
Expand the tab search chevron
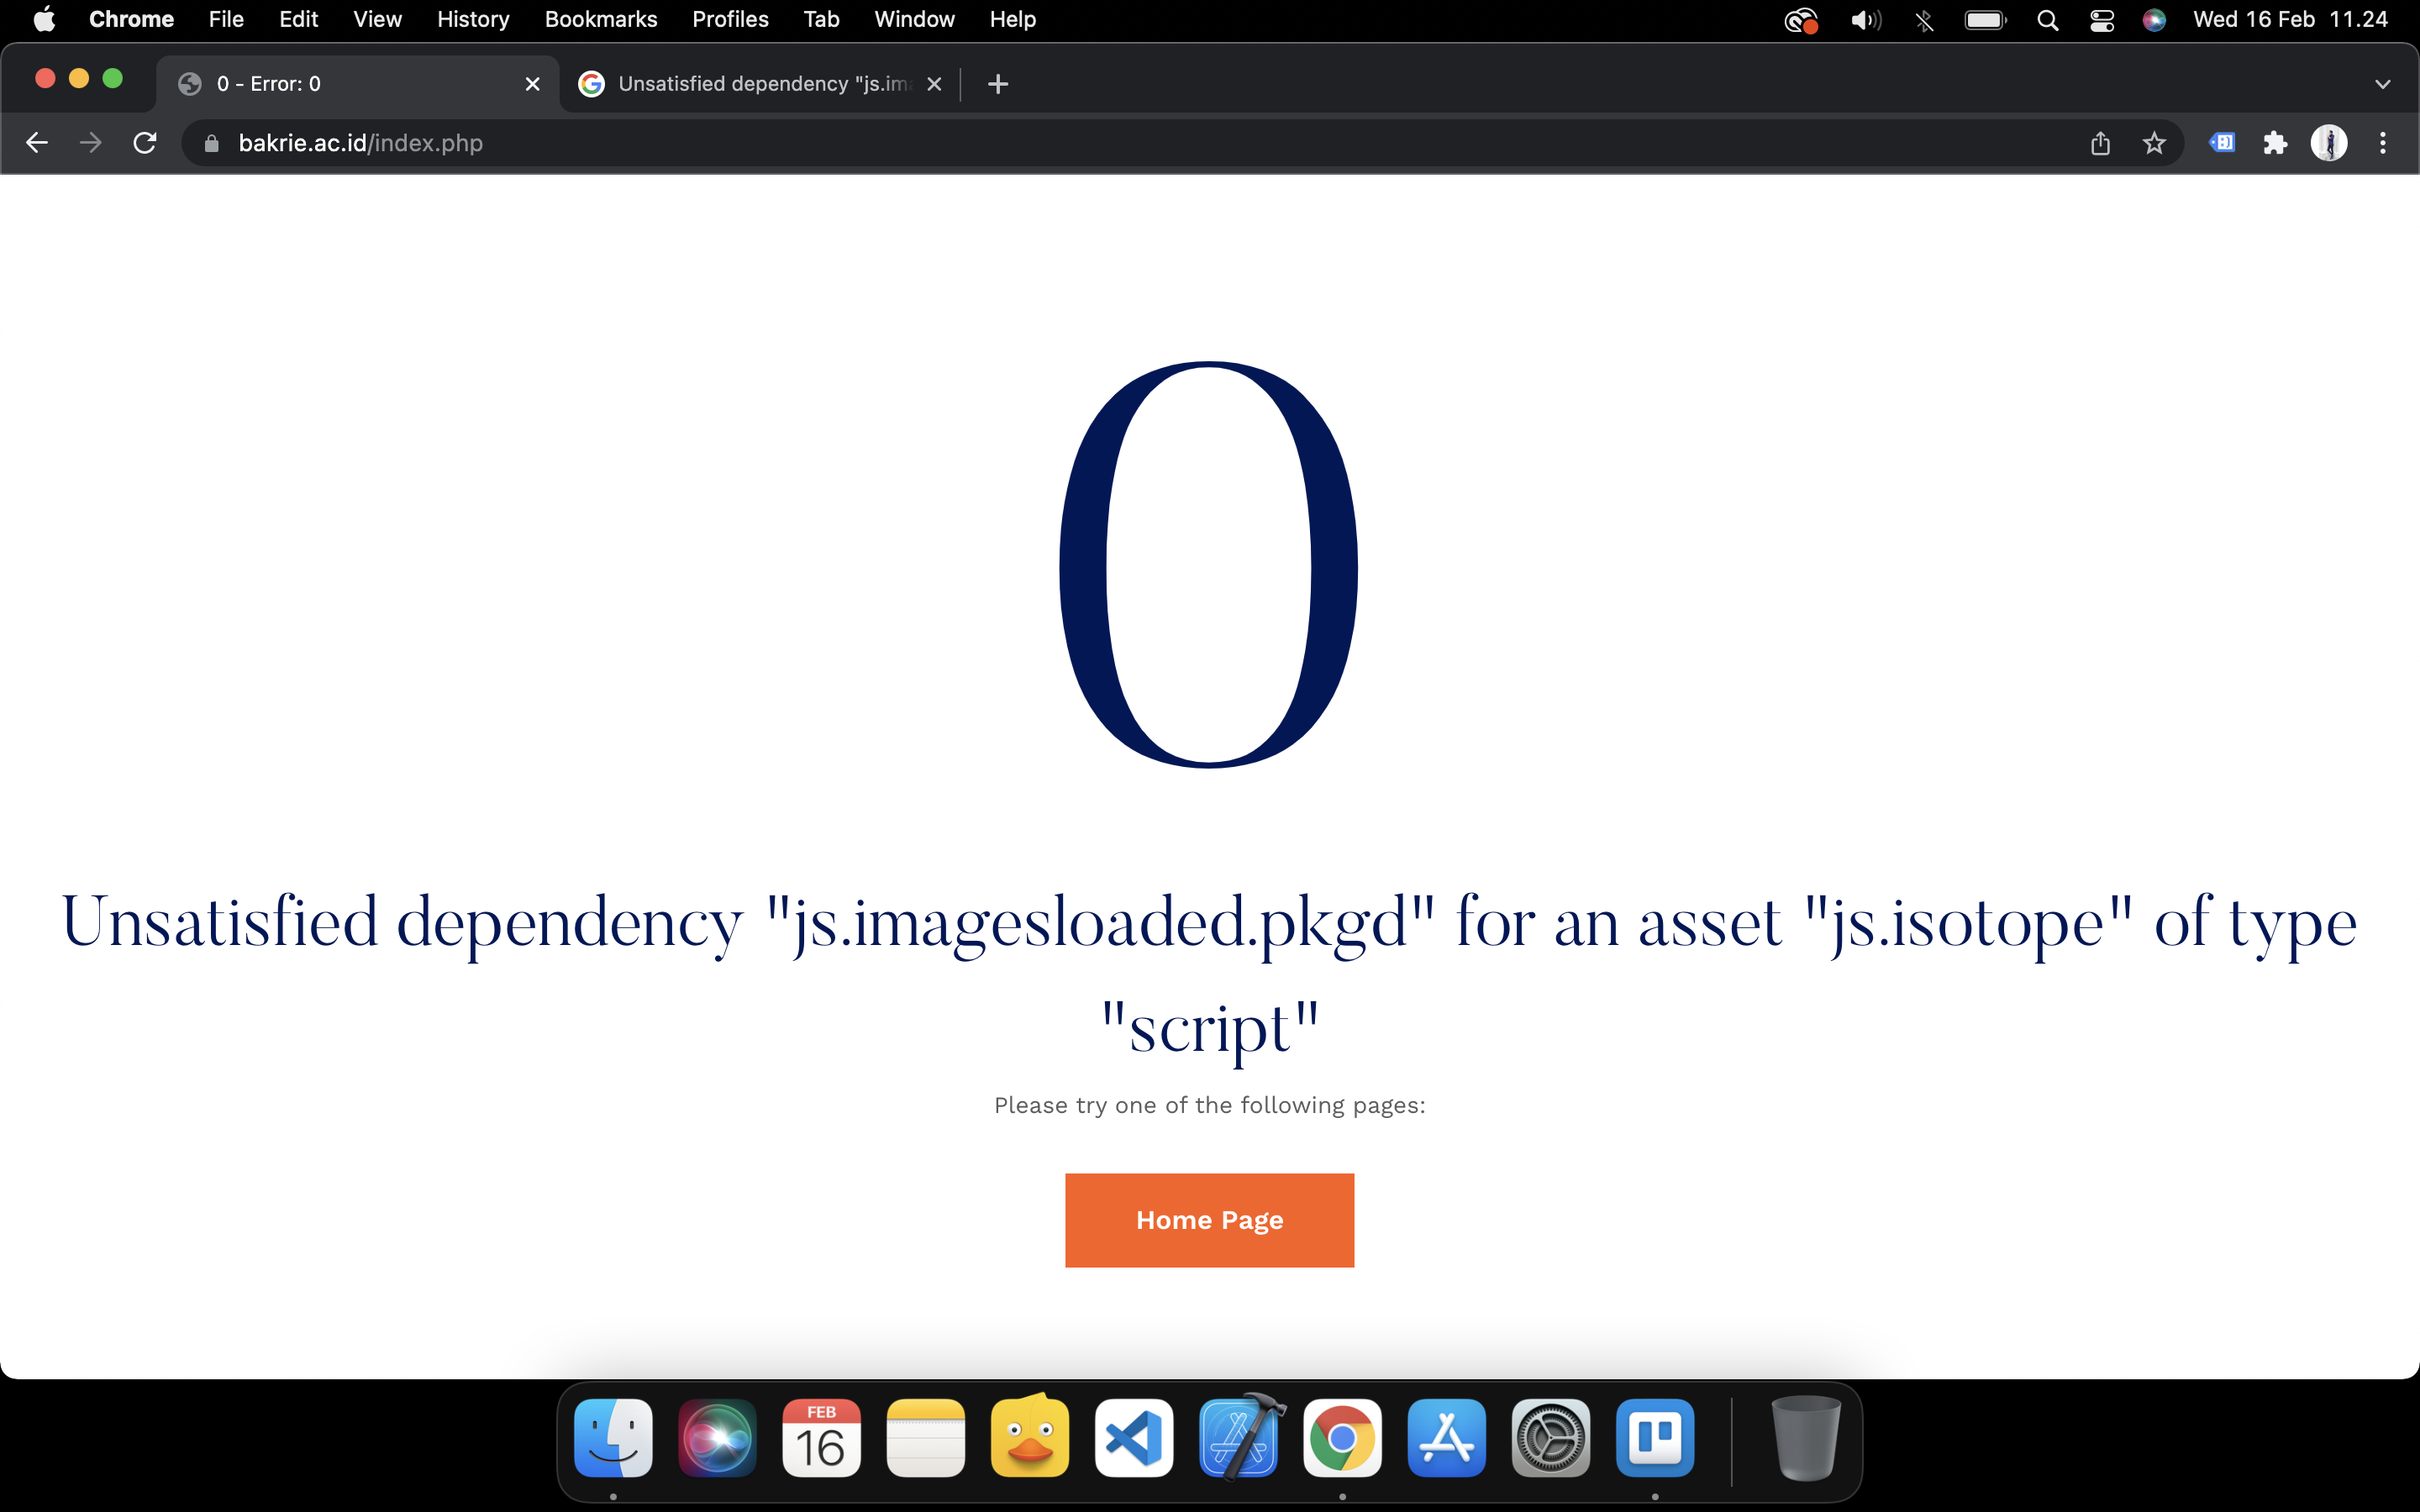click(2382, 84)
